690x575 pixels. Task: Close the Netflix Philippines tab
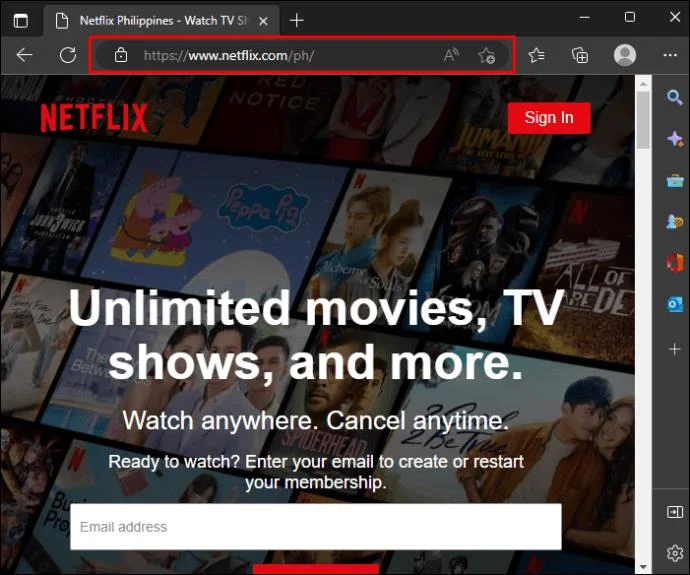(263, 21)
